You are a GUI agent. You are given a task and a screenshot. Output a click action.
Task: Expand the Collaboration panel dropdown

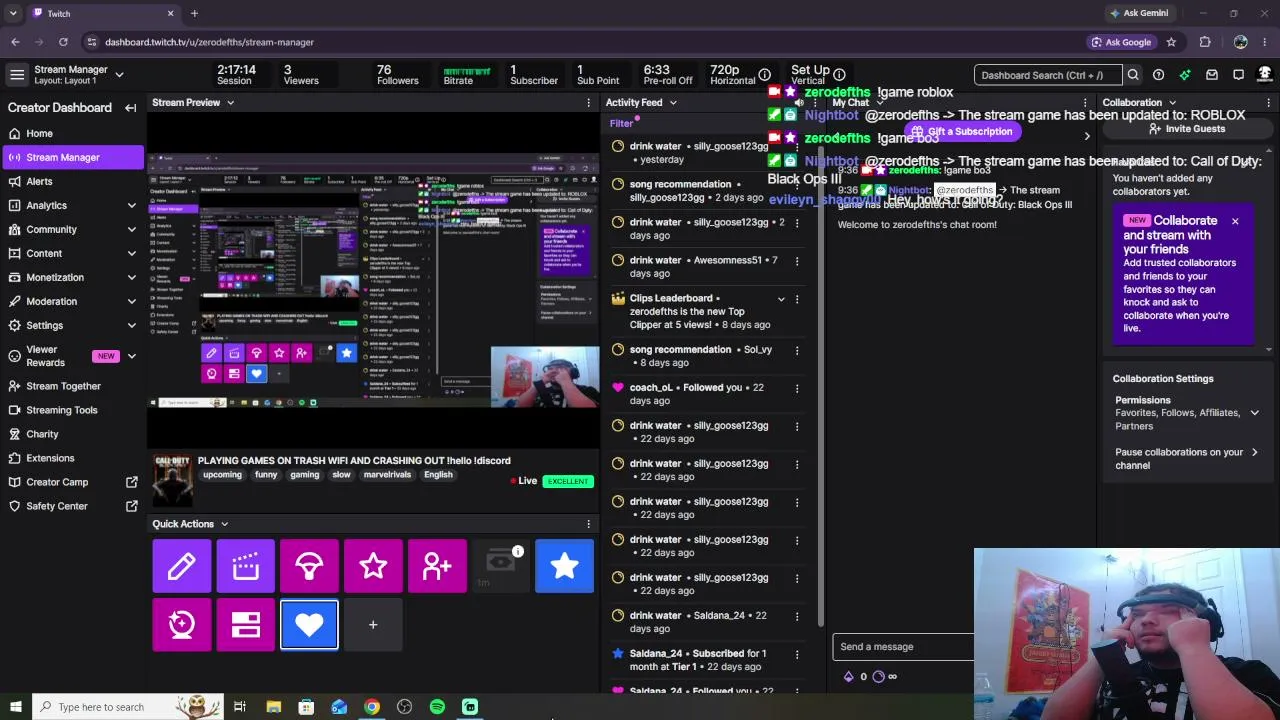[1173, 103]
